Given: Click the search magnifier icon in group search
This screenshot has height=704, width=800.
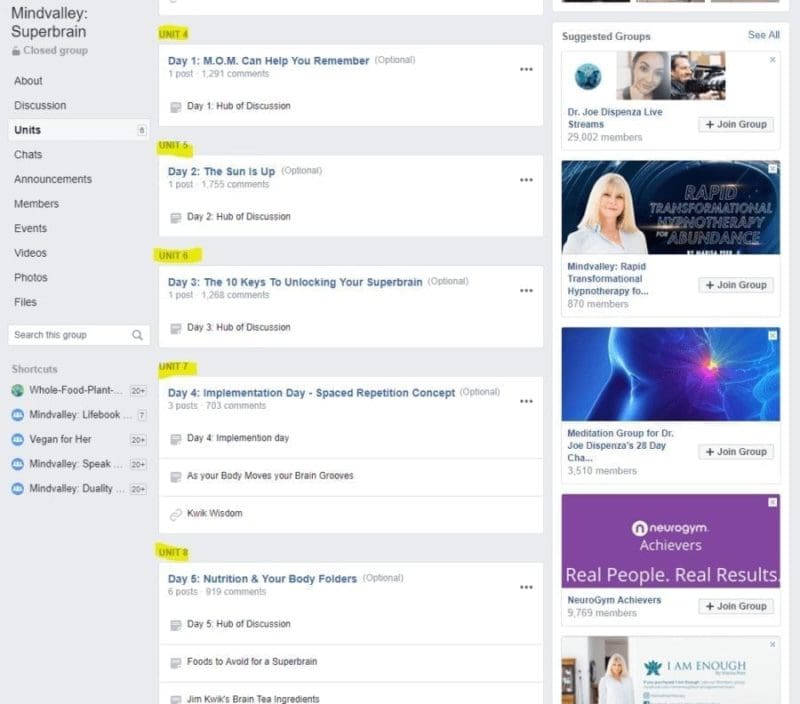Looking at the screenshot, I should 137,335.
